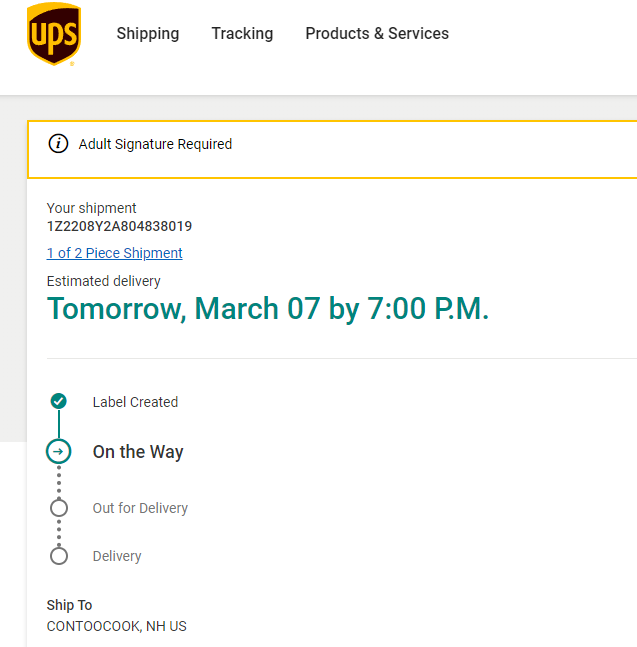Viewport: 637px width, 647px height.
Task: Select the Out for Delivery step label
Action: click(140, 508)
